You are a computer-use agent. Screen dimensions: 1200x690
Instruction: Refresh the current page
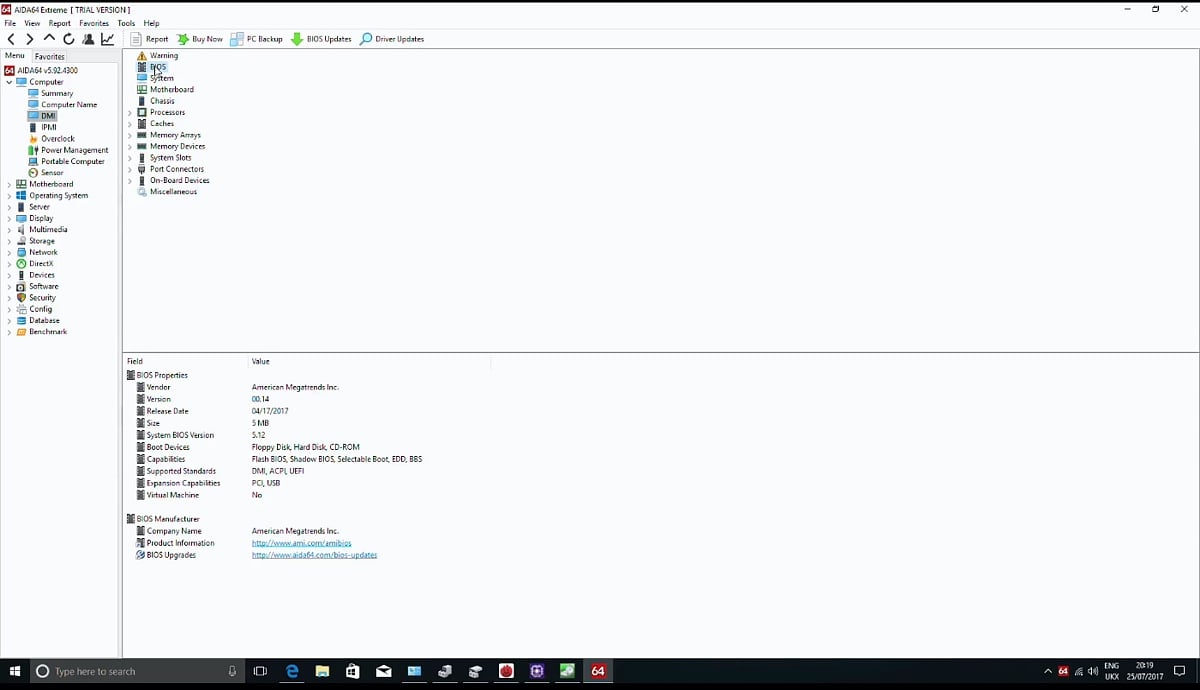(68, 39)
